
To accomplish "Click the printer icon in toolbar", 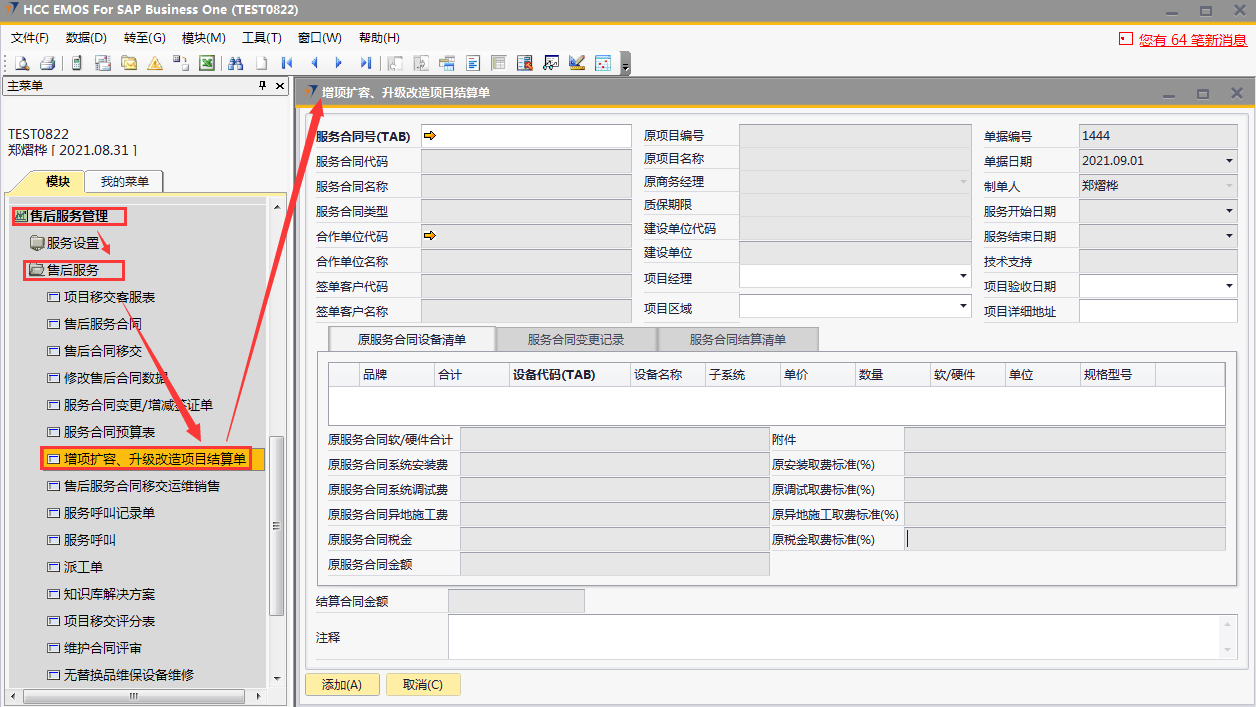I will 47,63.
